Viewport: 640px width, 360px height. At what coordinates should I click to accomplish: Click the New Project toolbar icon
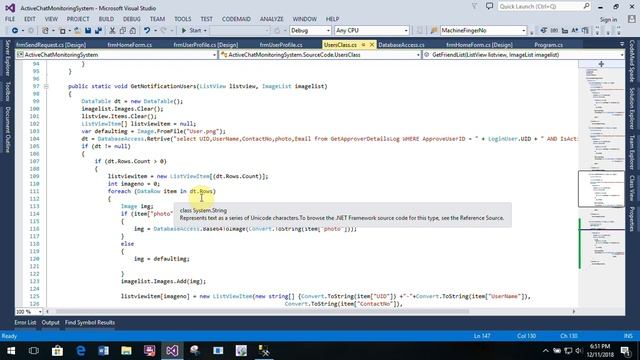click(x=45, y=31)
